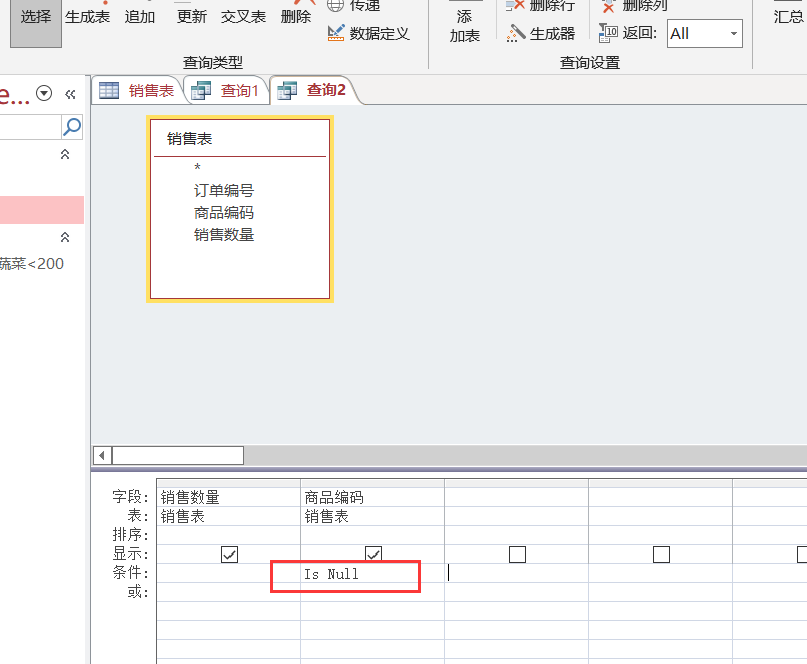The width and height of the screenshot is (807, 664).
Task: Switch to 更新 update query
Action: click(191, 16)
